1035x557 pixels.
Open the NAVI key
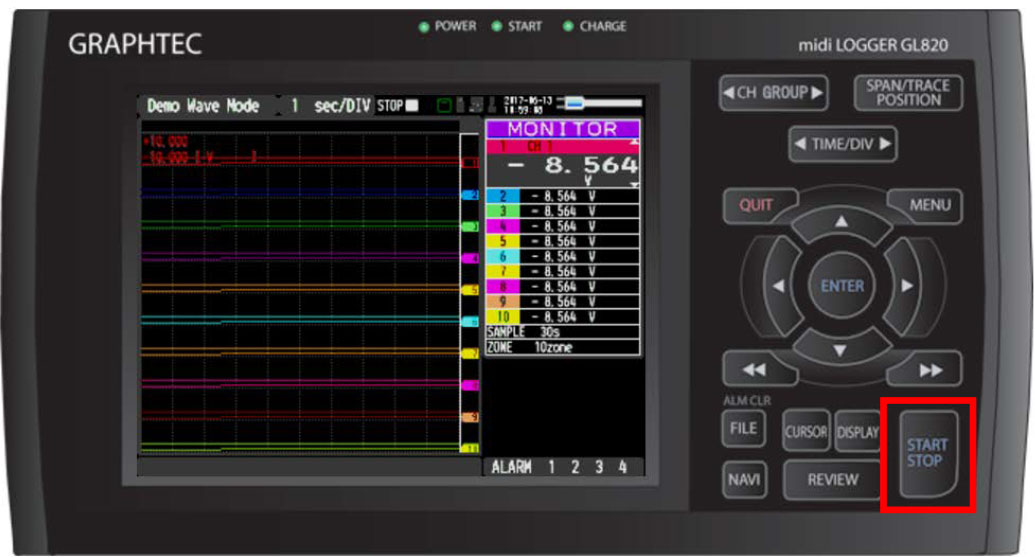click(x=744, y=480)
